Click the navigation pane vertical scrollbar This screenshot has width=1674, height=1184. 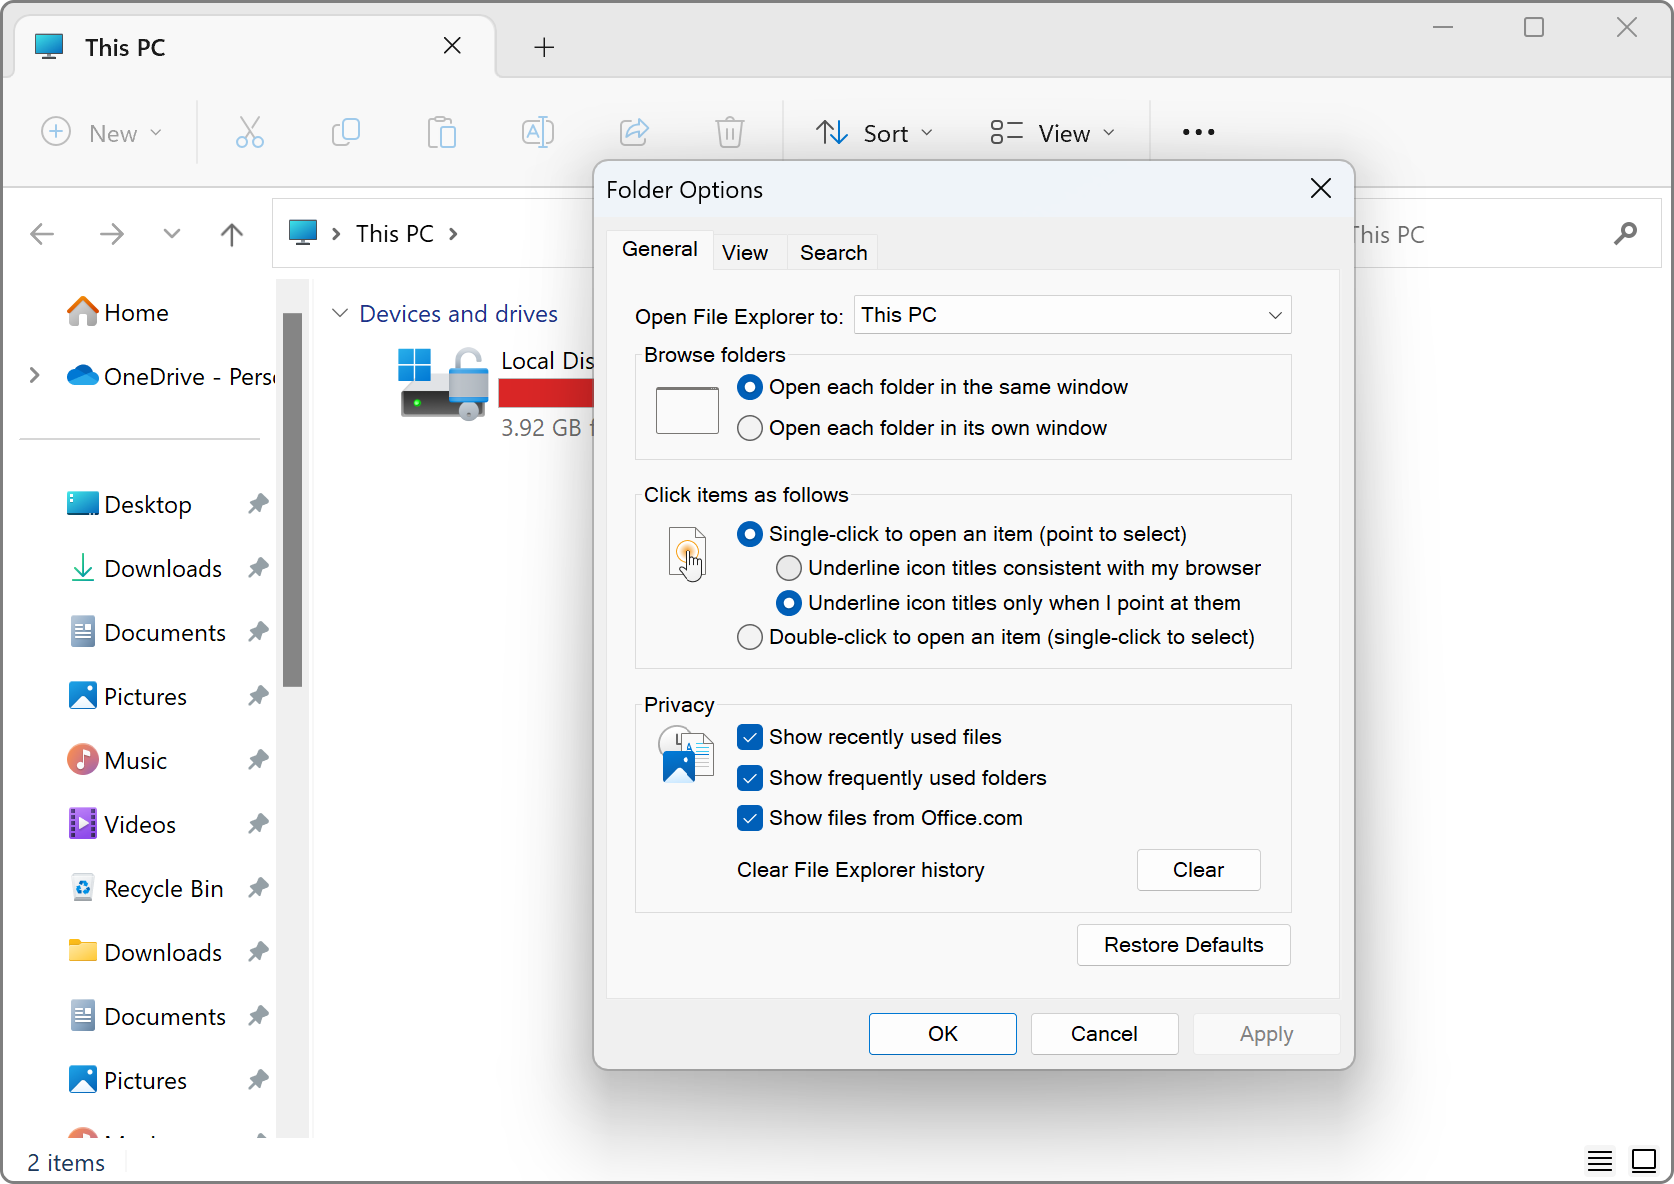click(292, 500)
